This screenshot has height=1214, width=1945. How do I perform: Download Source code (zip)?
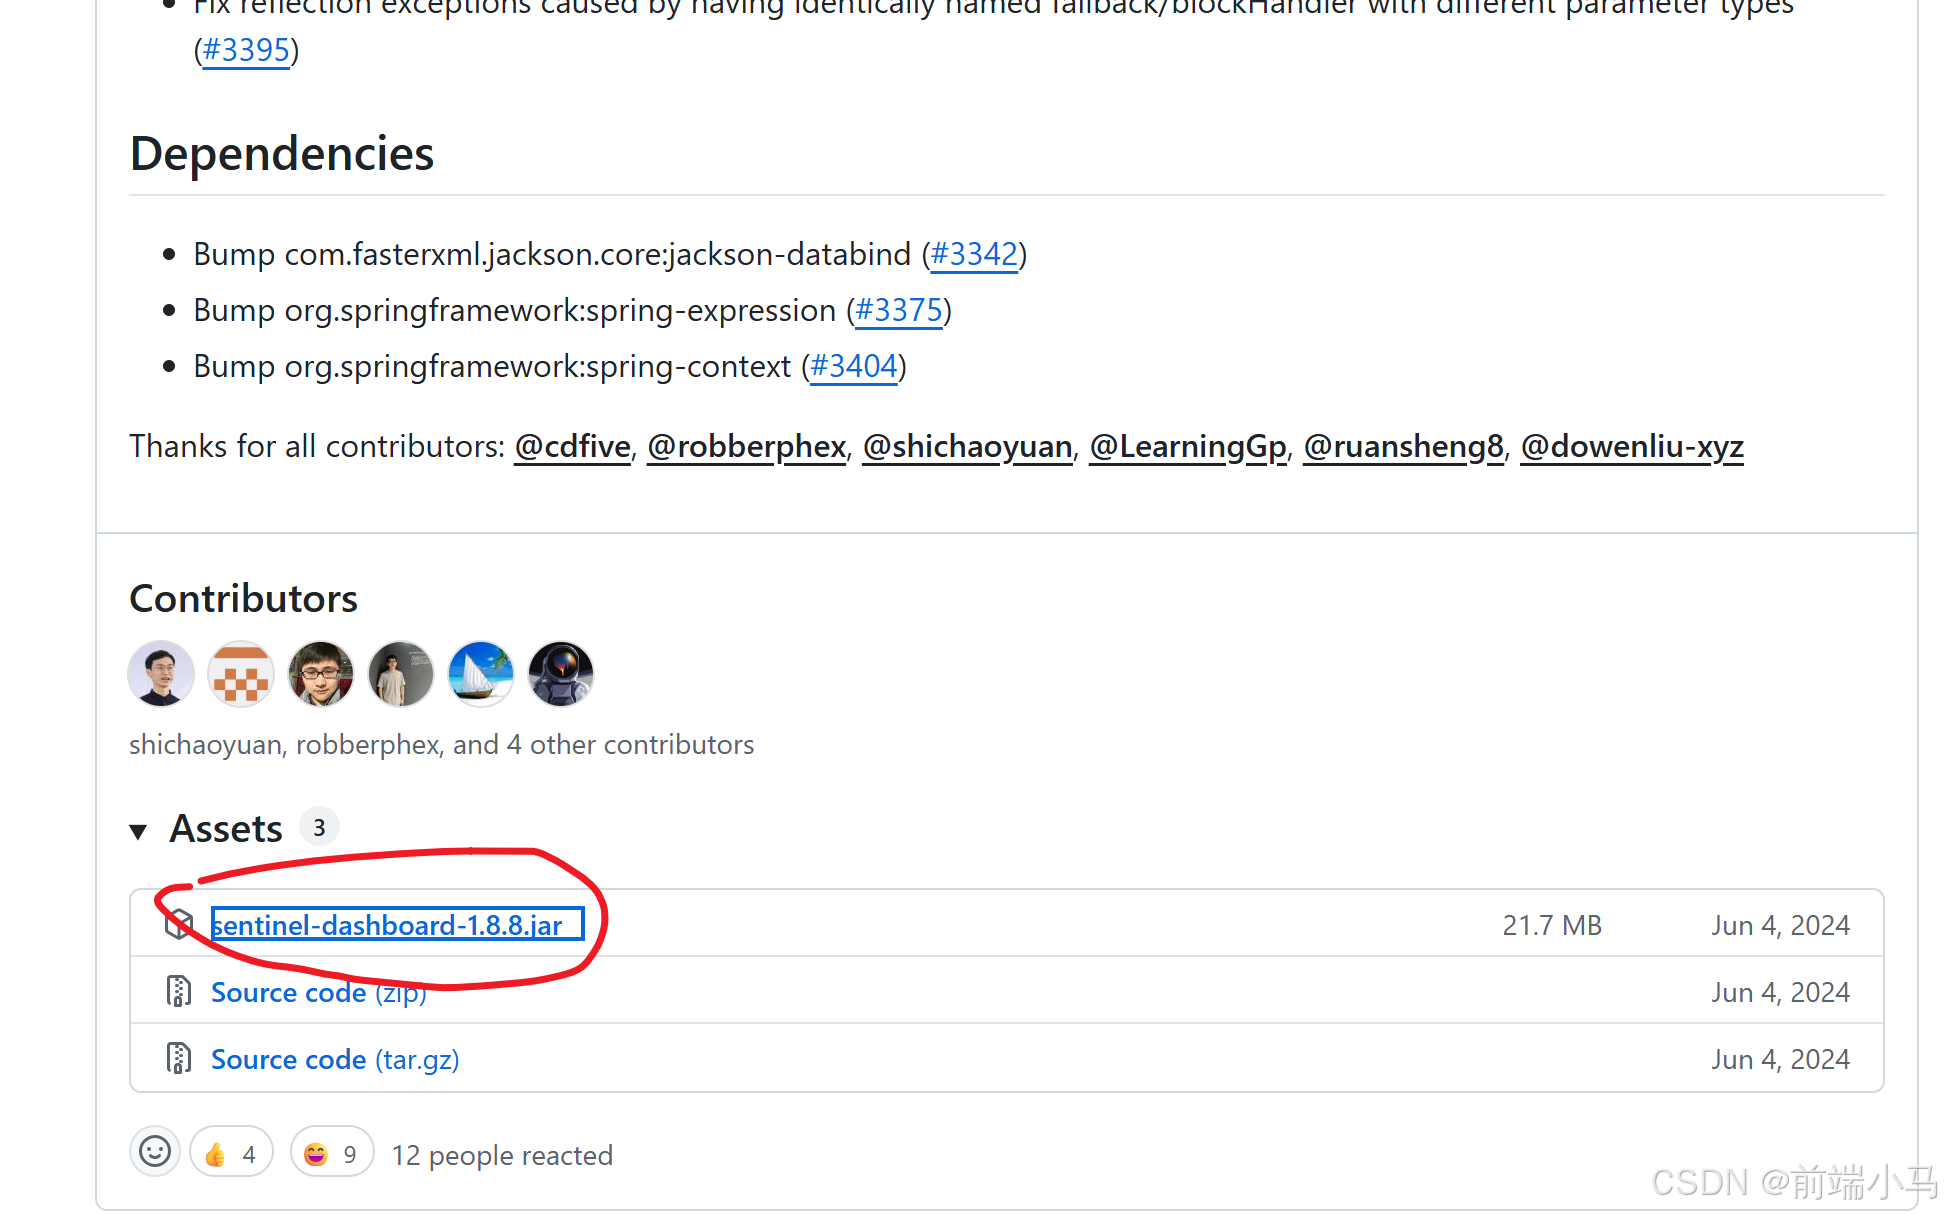318,992
